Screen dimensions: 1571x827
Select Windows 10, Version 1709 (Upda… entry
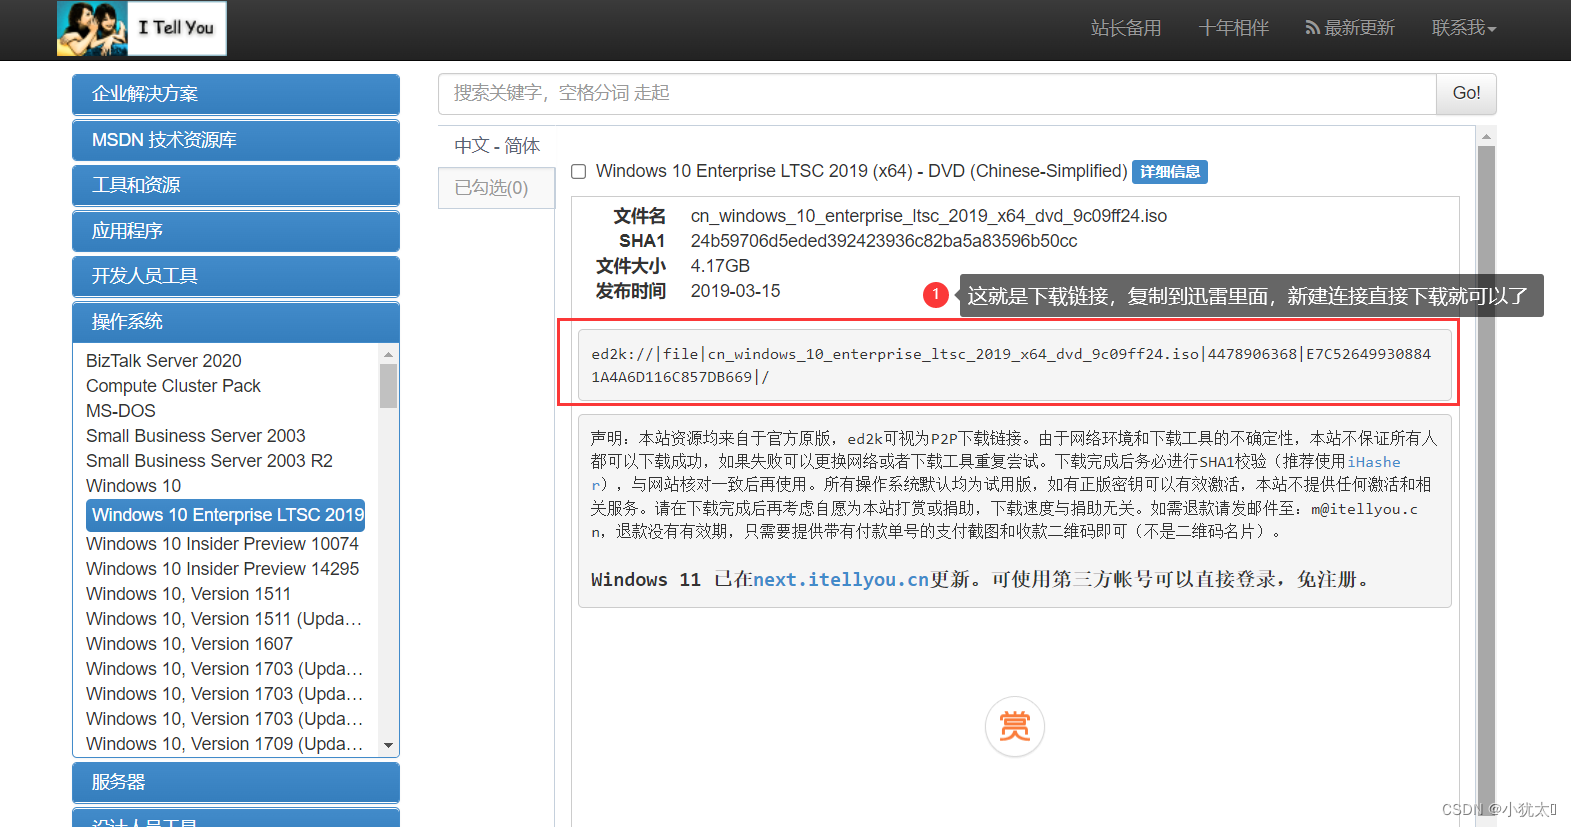coord(224,744)
